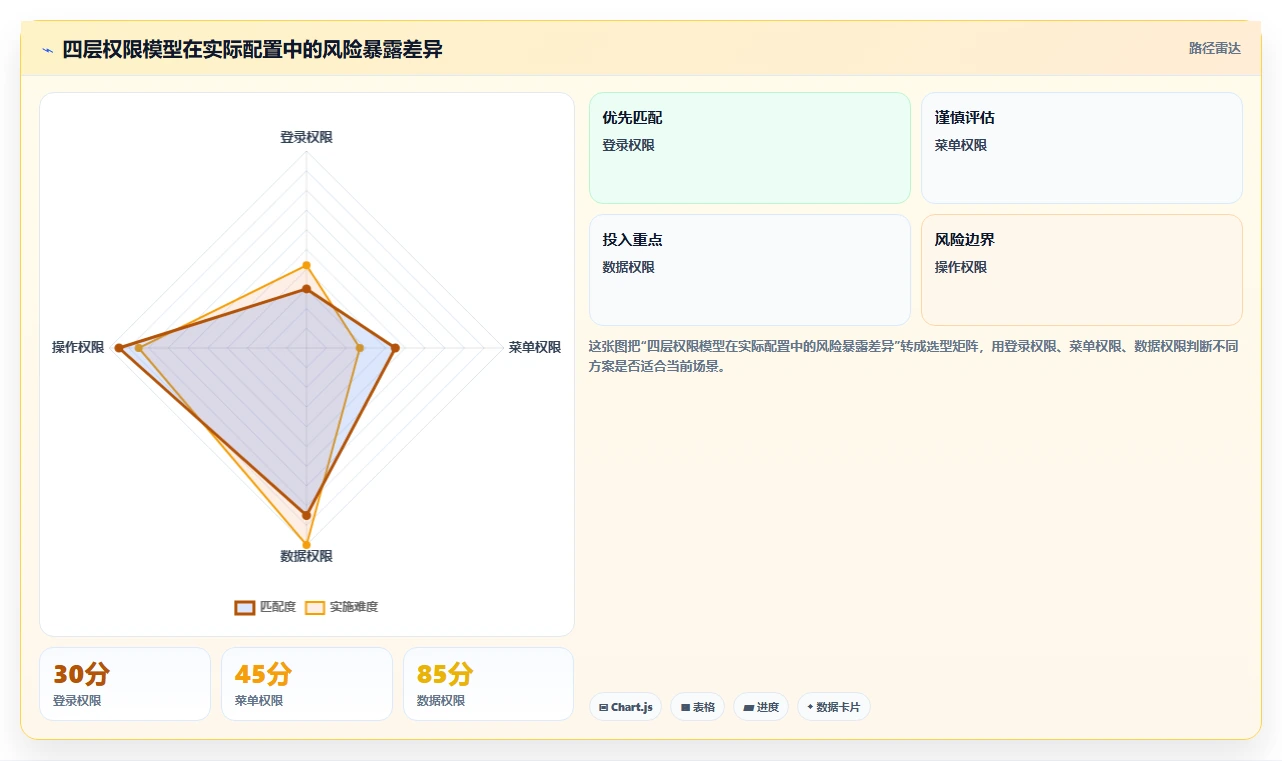Image resolution: width=1282 pixels, height=761 pixels.
Task: Click the description paragraph below the cards
Action: point(914,356)
